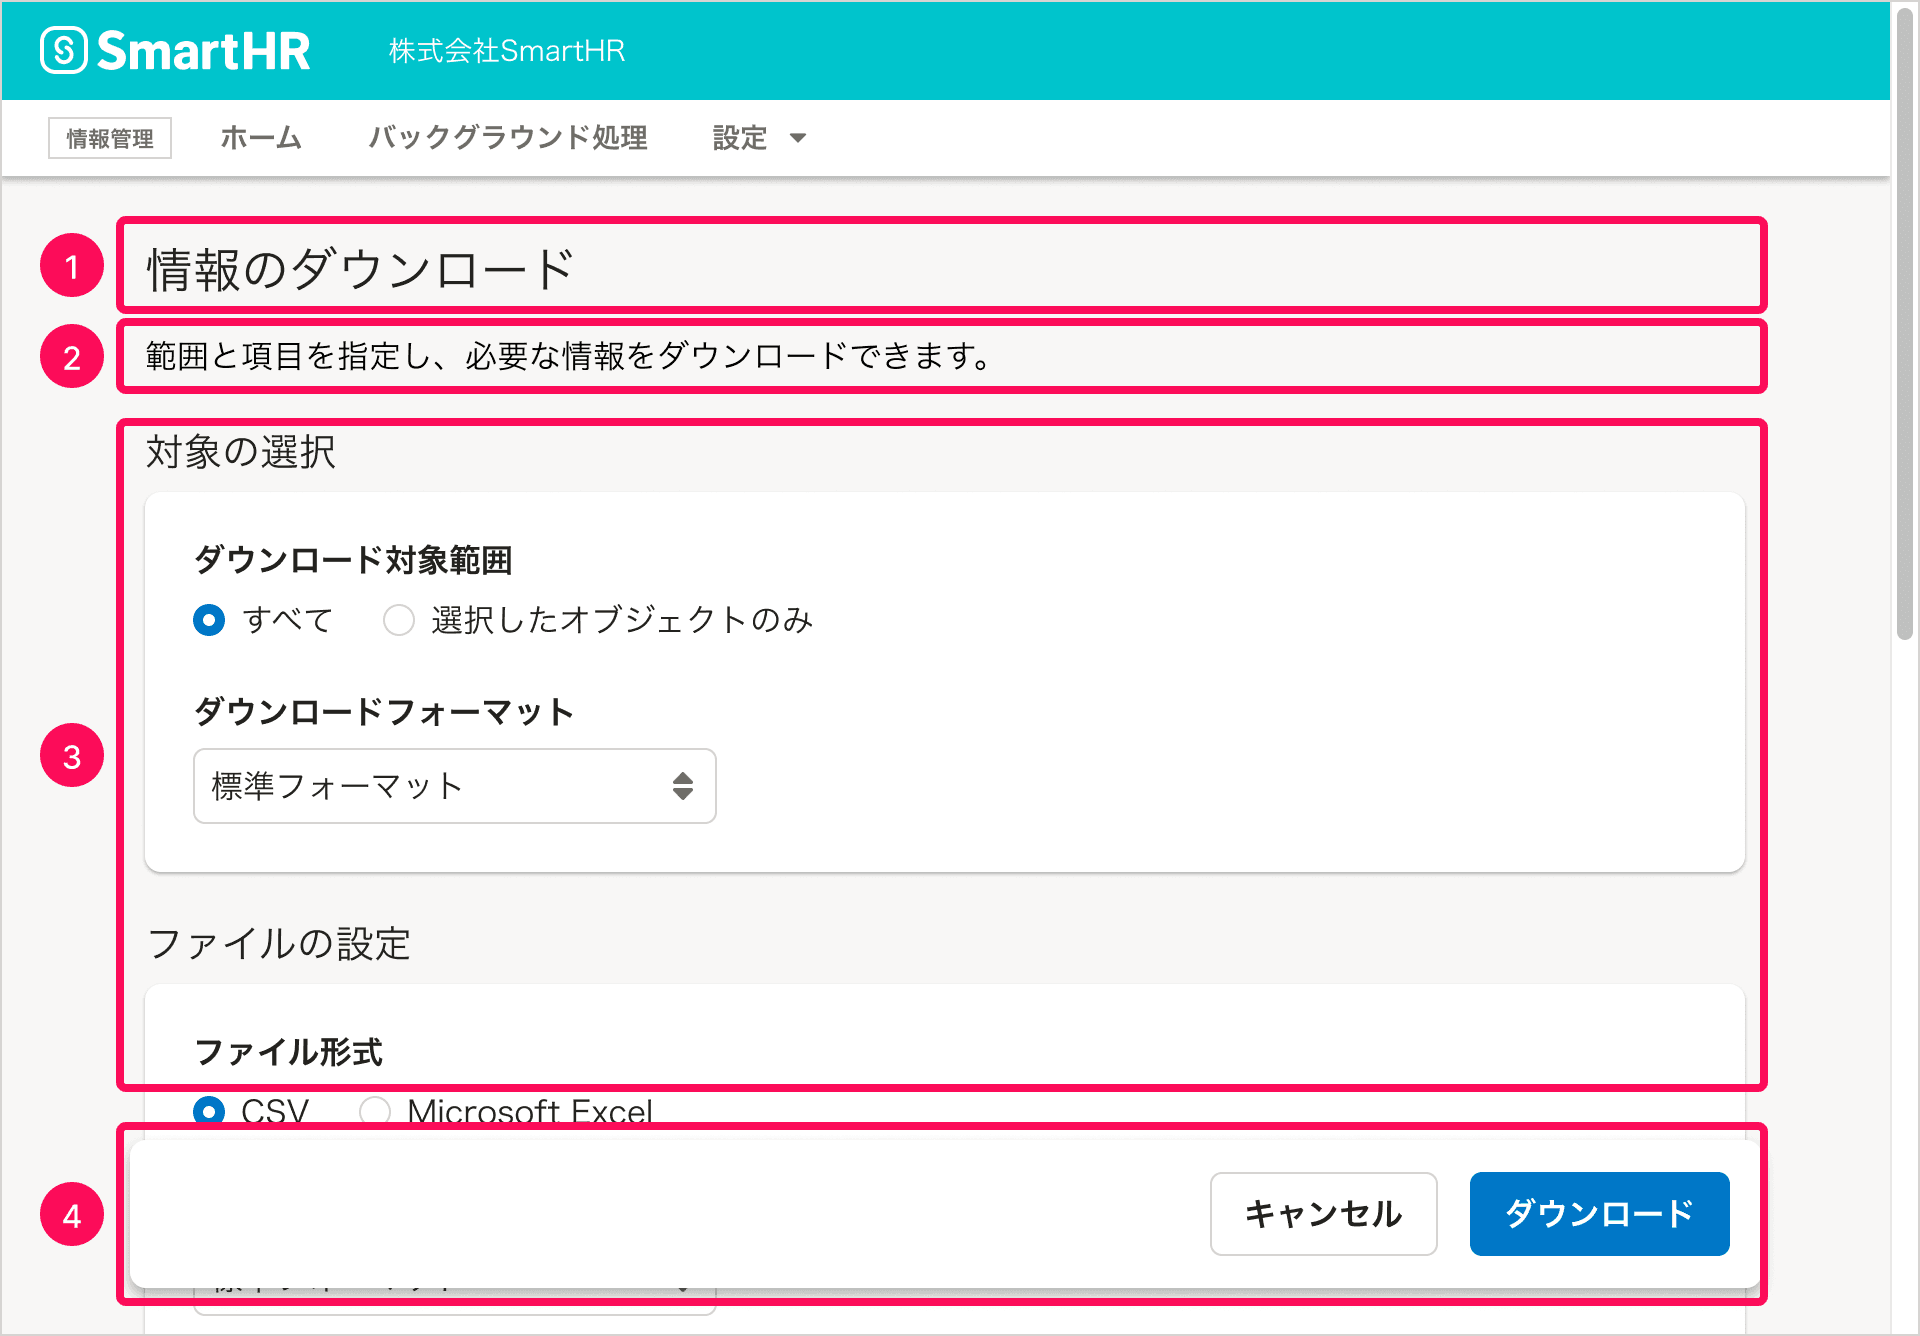Click the up/down arrows in the format selector
This screenshot has width=1920, height=1336.
click(x=681, y=787)
